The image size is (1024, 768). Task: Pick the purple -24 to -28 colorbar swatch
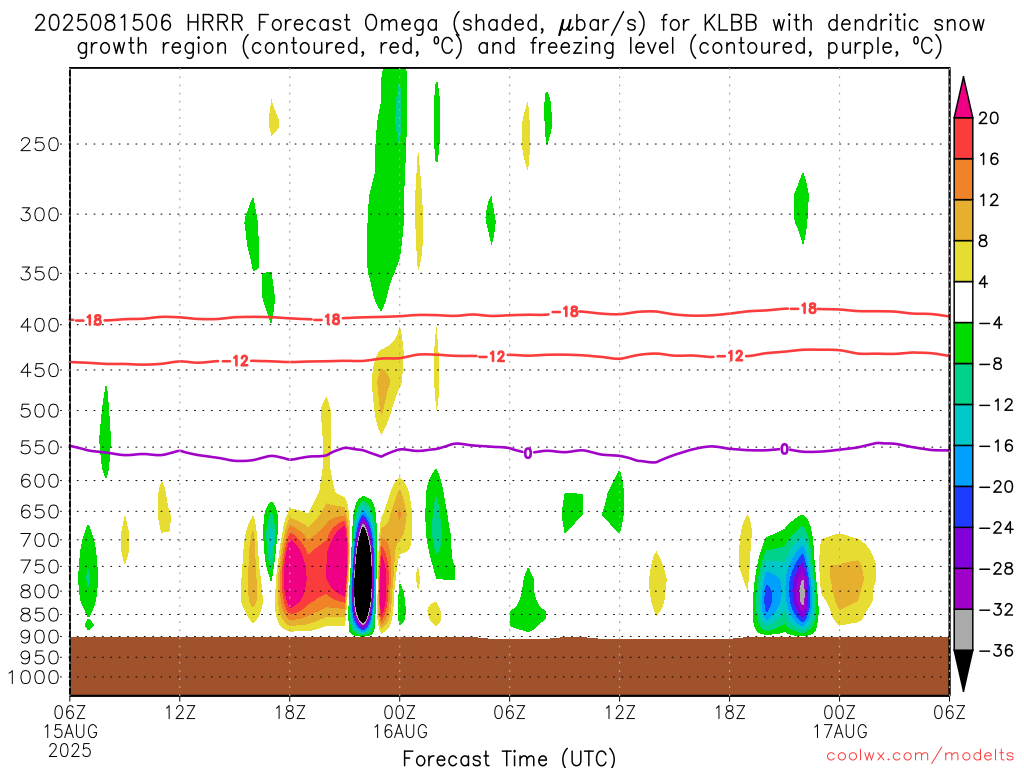point(963,548)
